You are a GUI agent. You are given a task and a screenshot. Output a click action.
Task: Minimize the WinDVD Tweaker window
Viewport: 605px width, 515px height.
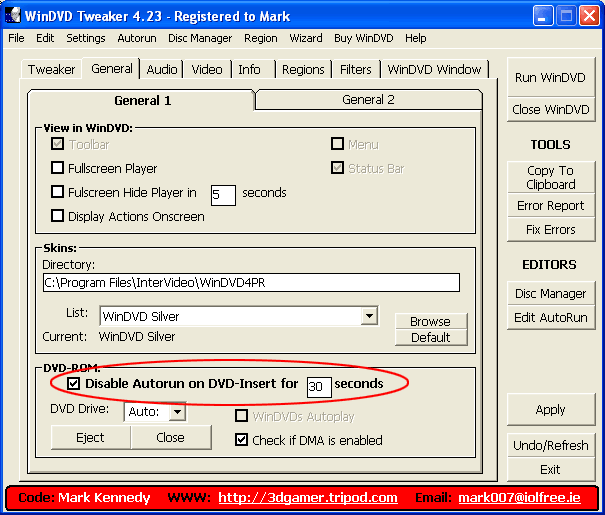pyautogui.click(x=542, y=16)
